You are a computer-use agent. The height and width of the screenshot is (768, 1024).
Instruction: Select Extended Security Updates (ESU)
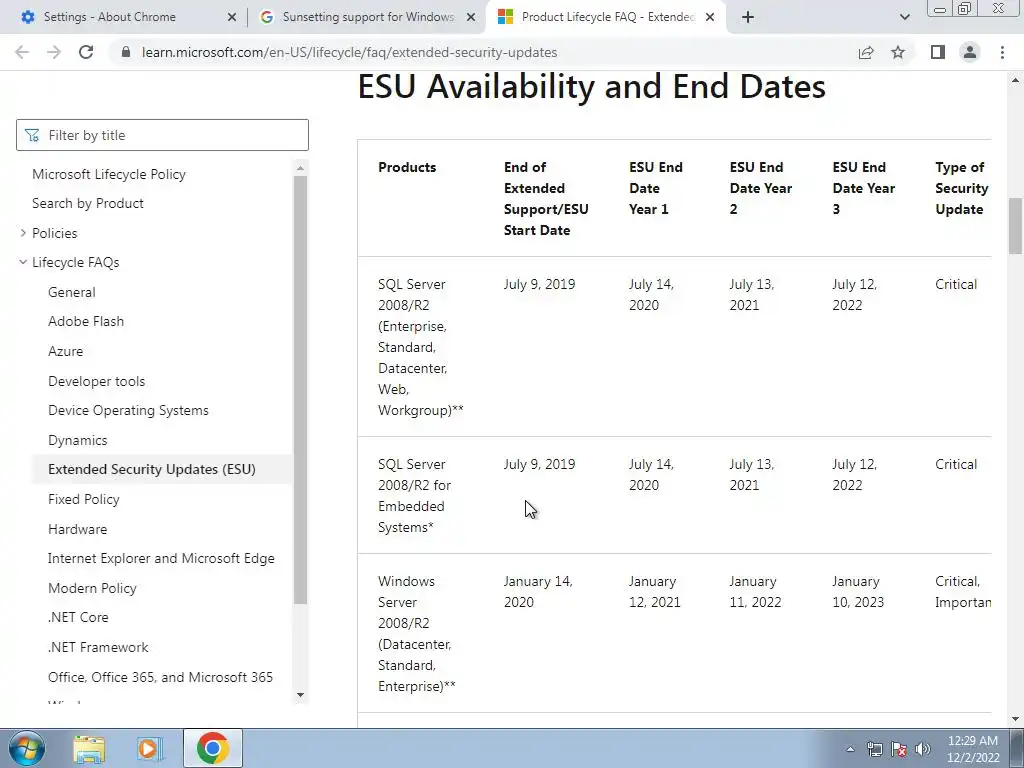click(152, 470)
